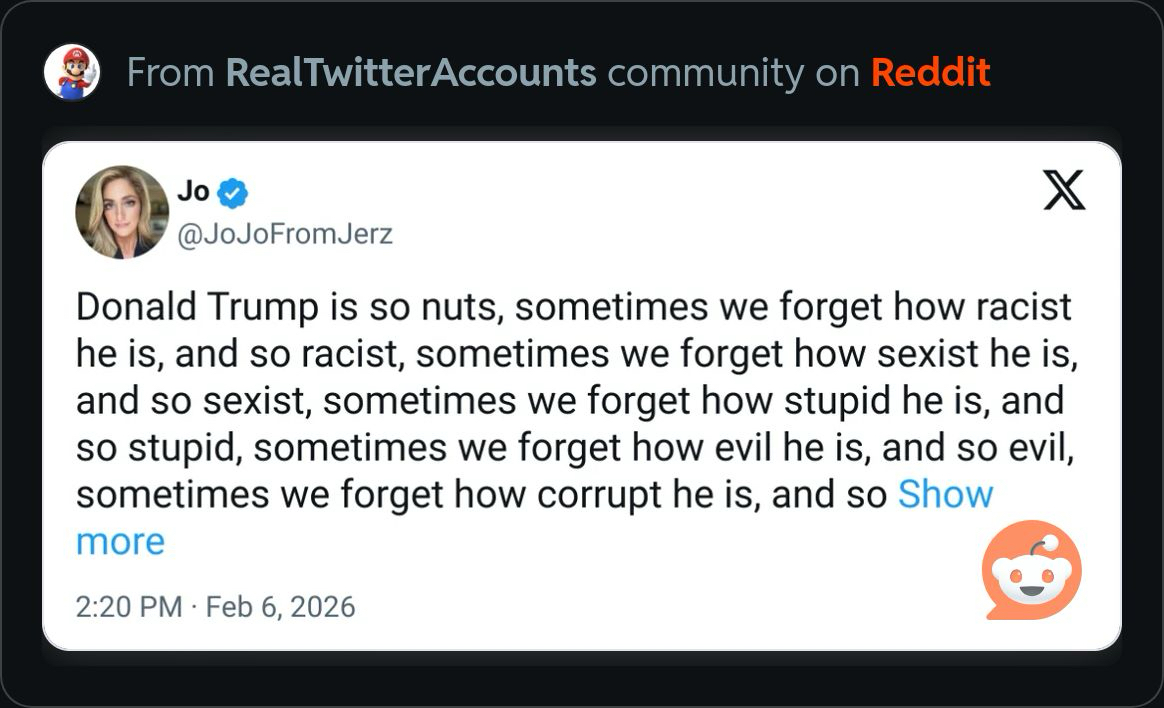The height and width of the screenshot is (708, 1164).
Task: Click the "more" word below tweet text
Action: pos(120,542)
